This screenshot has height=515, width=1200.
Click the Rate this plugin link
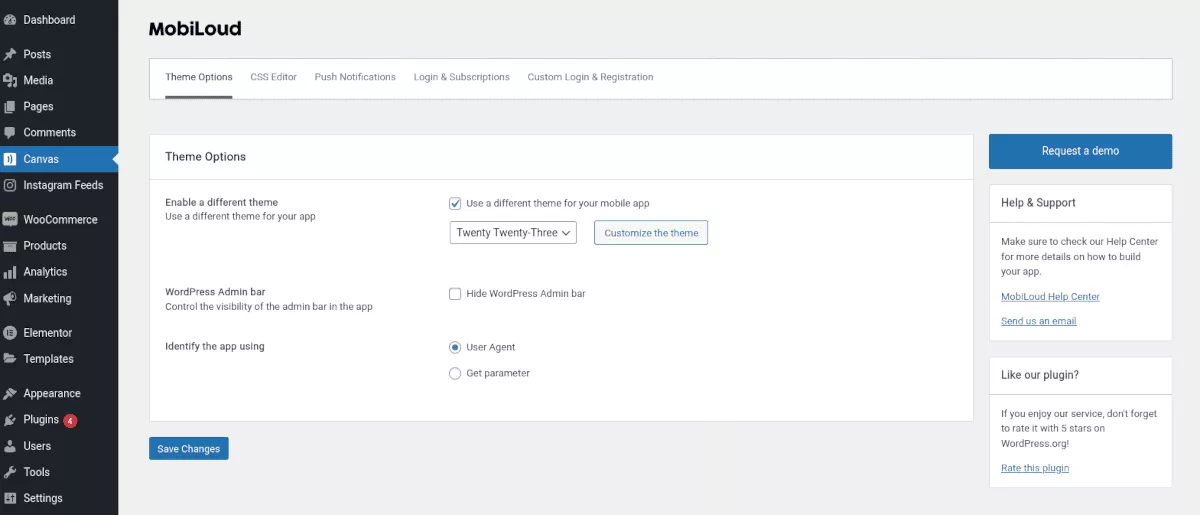[1035, 468]
